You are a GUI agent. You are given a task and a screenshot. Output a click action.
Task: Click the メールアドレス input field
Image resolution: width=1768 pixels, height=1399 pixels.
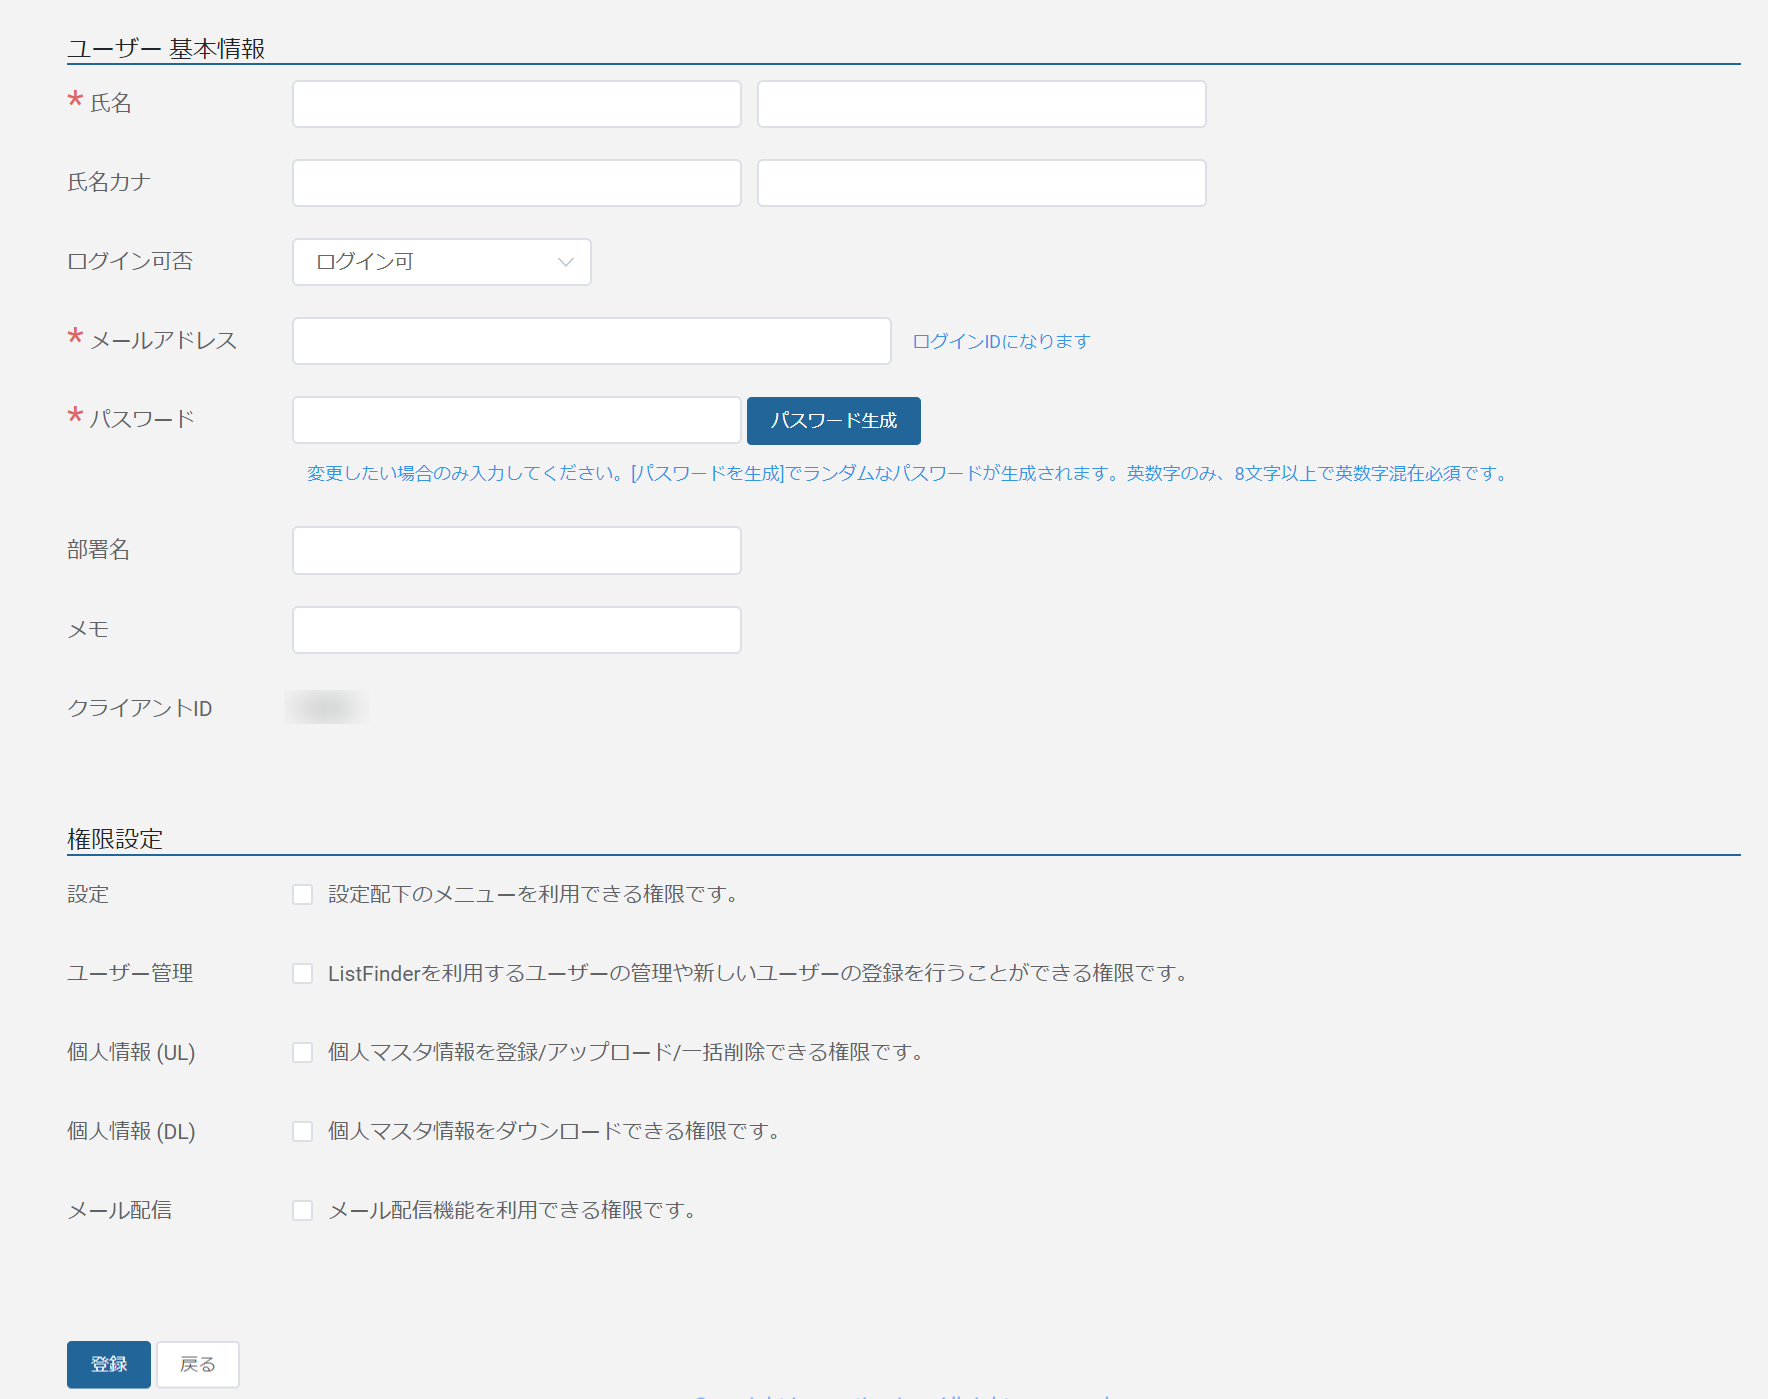(591, 341)
